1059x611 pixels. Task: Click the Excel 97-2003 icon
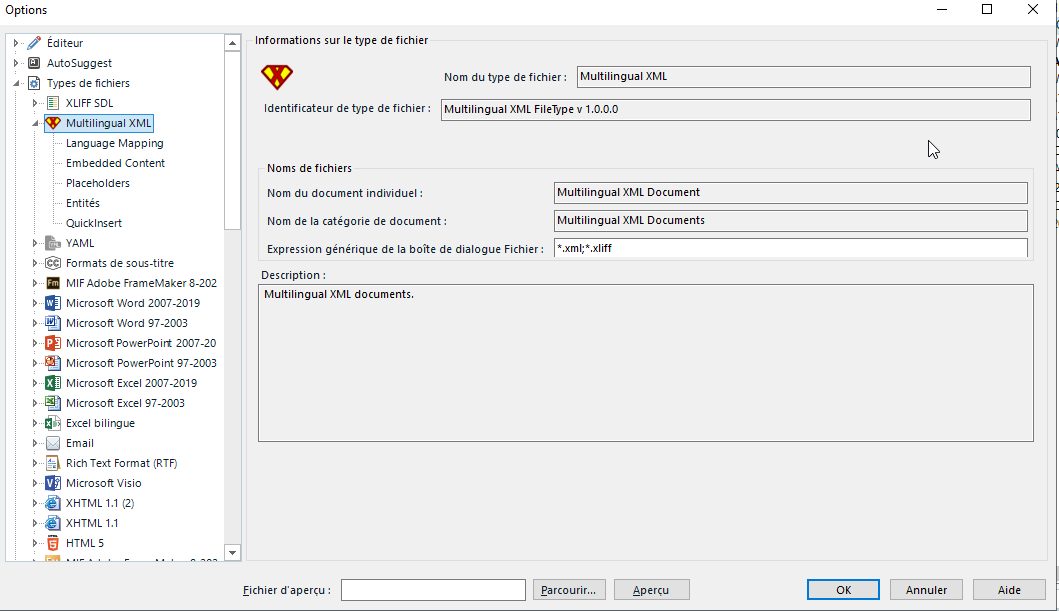point(53,403)
